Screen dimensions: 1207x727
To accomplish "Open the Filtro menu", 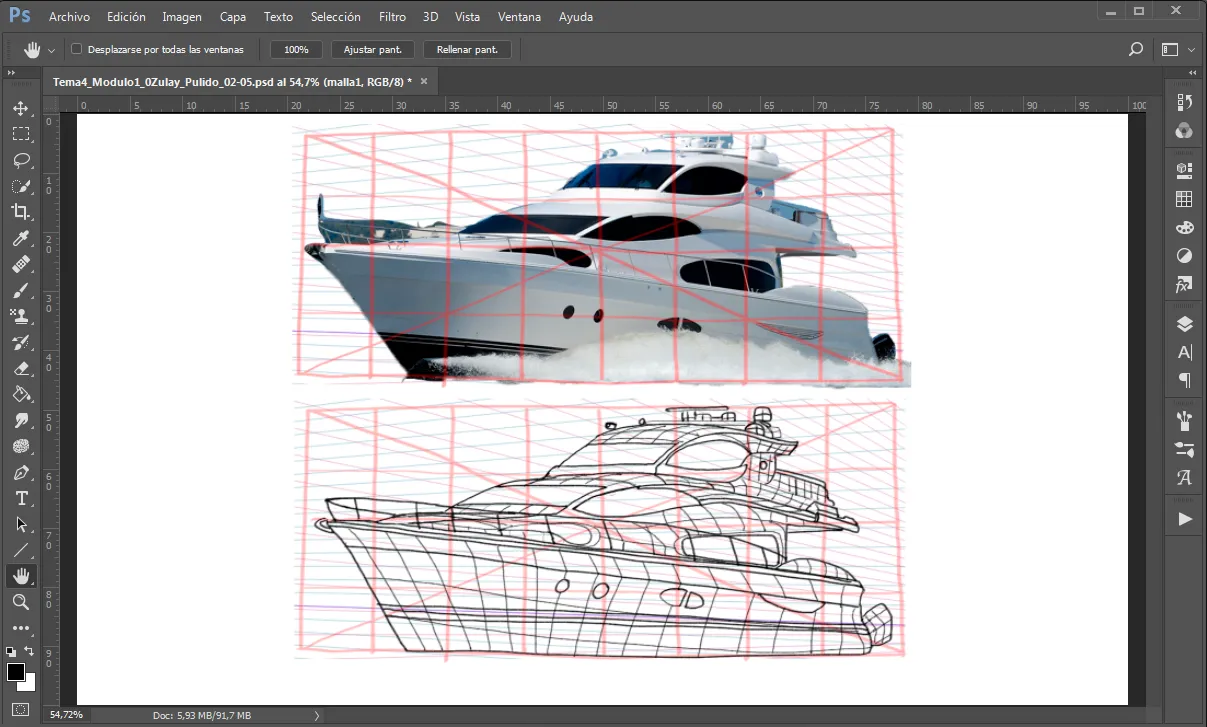I will pos(393,17).
